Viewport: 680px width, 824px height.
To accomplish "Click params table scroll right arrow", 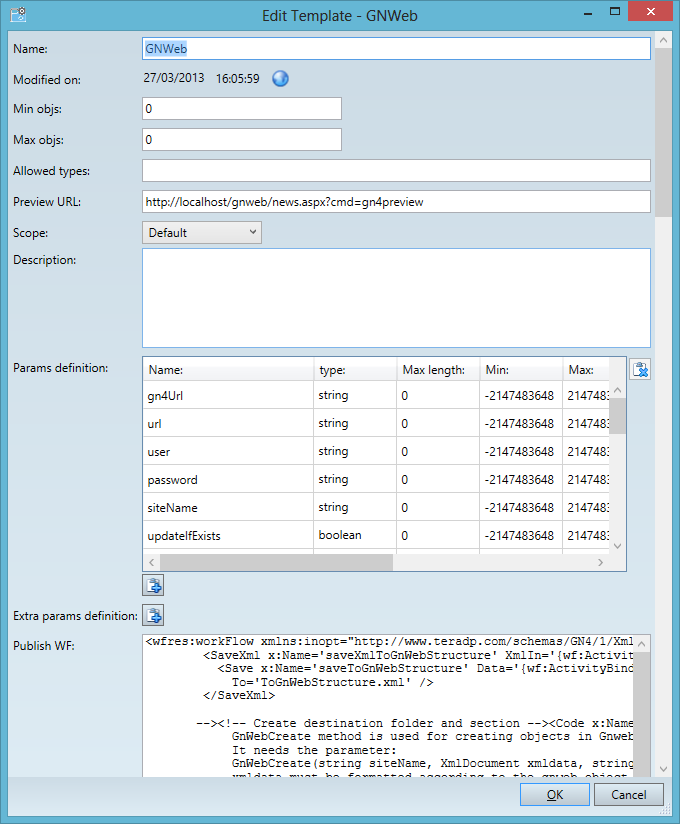I will pyautogui.click(x=601, y=562).
